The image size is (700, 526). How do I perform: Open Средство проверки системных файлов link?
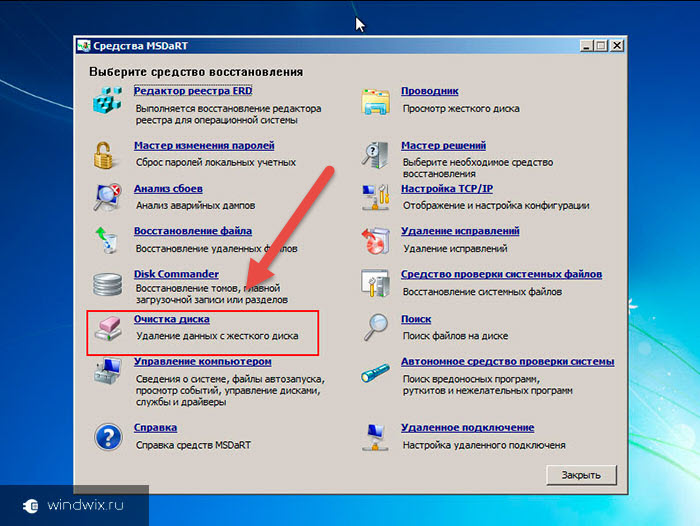(x=501, y=274)
